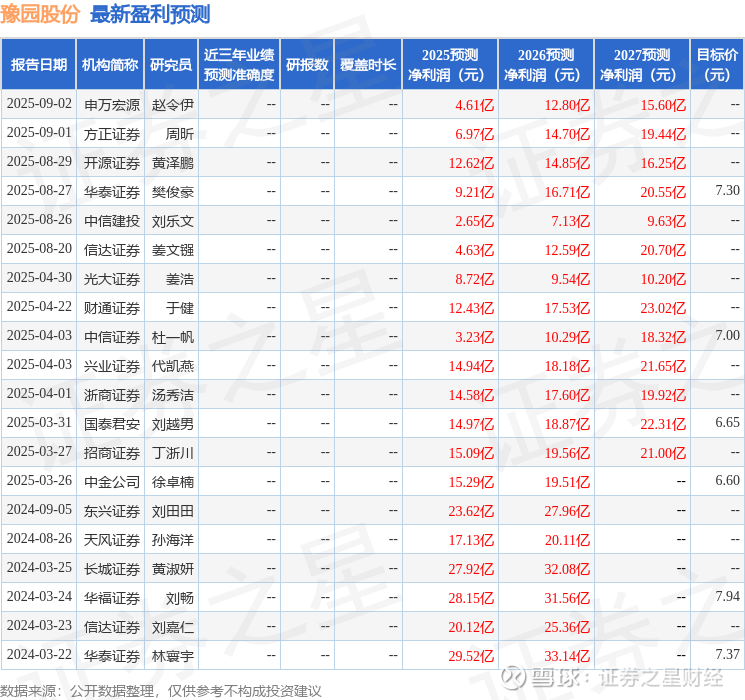Click the 2.65亿 profit value
Viewport: 745px width, 700px height.
point(474,221)
